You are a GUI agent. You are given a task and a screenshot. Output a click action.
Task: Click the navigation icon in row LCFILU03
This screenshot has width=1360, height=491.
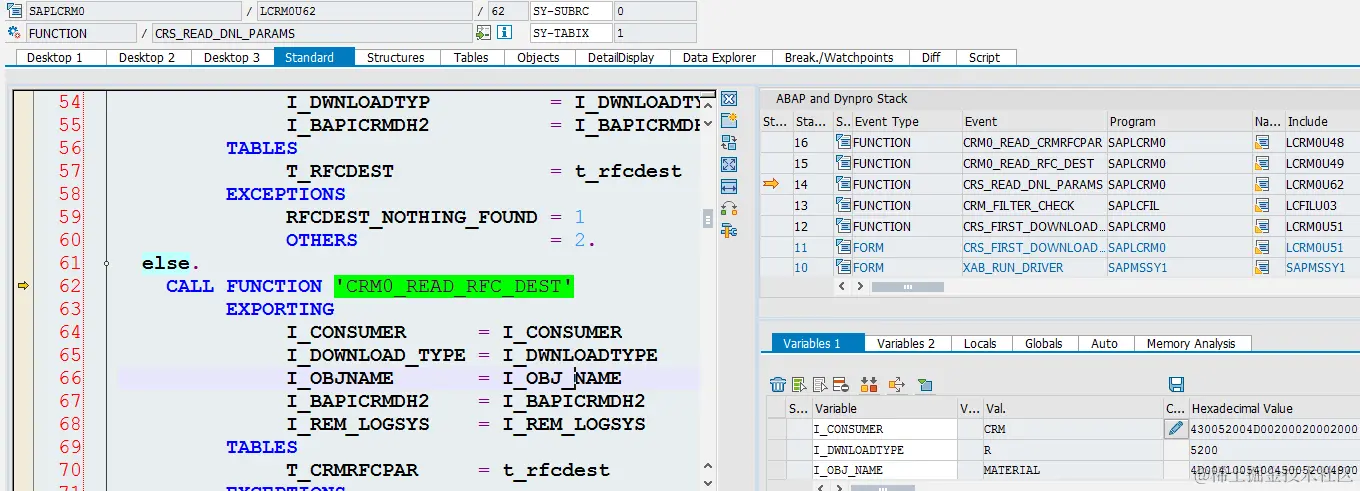pos(1263,206)
